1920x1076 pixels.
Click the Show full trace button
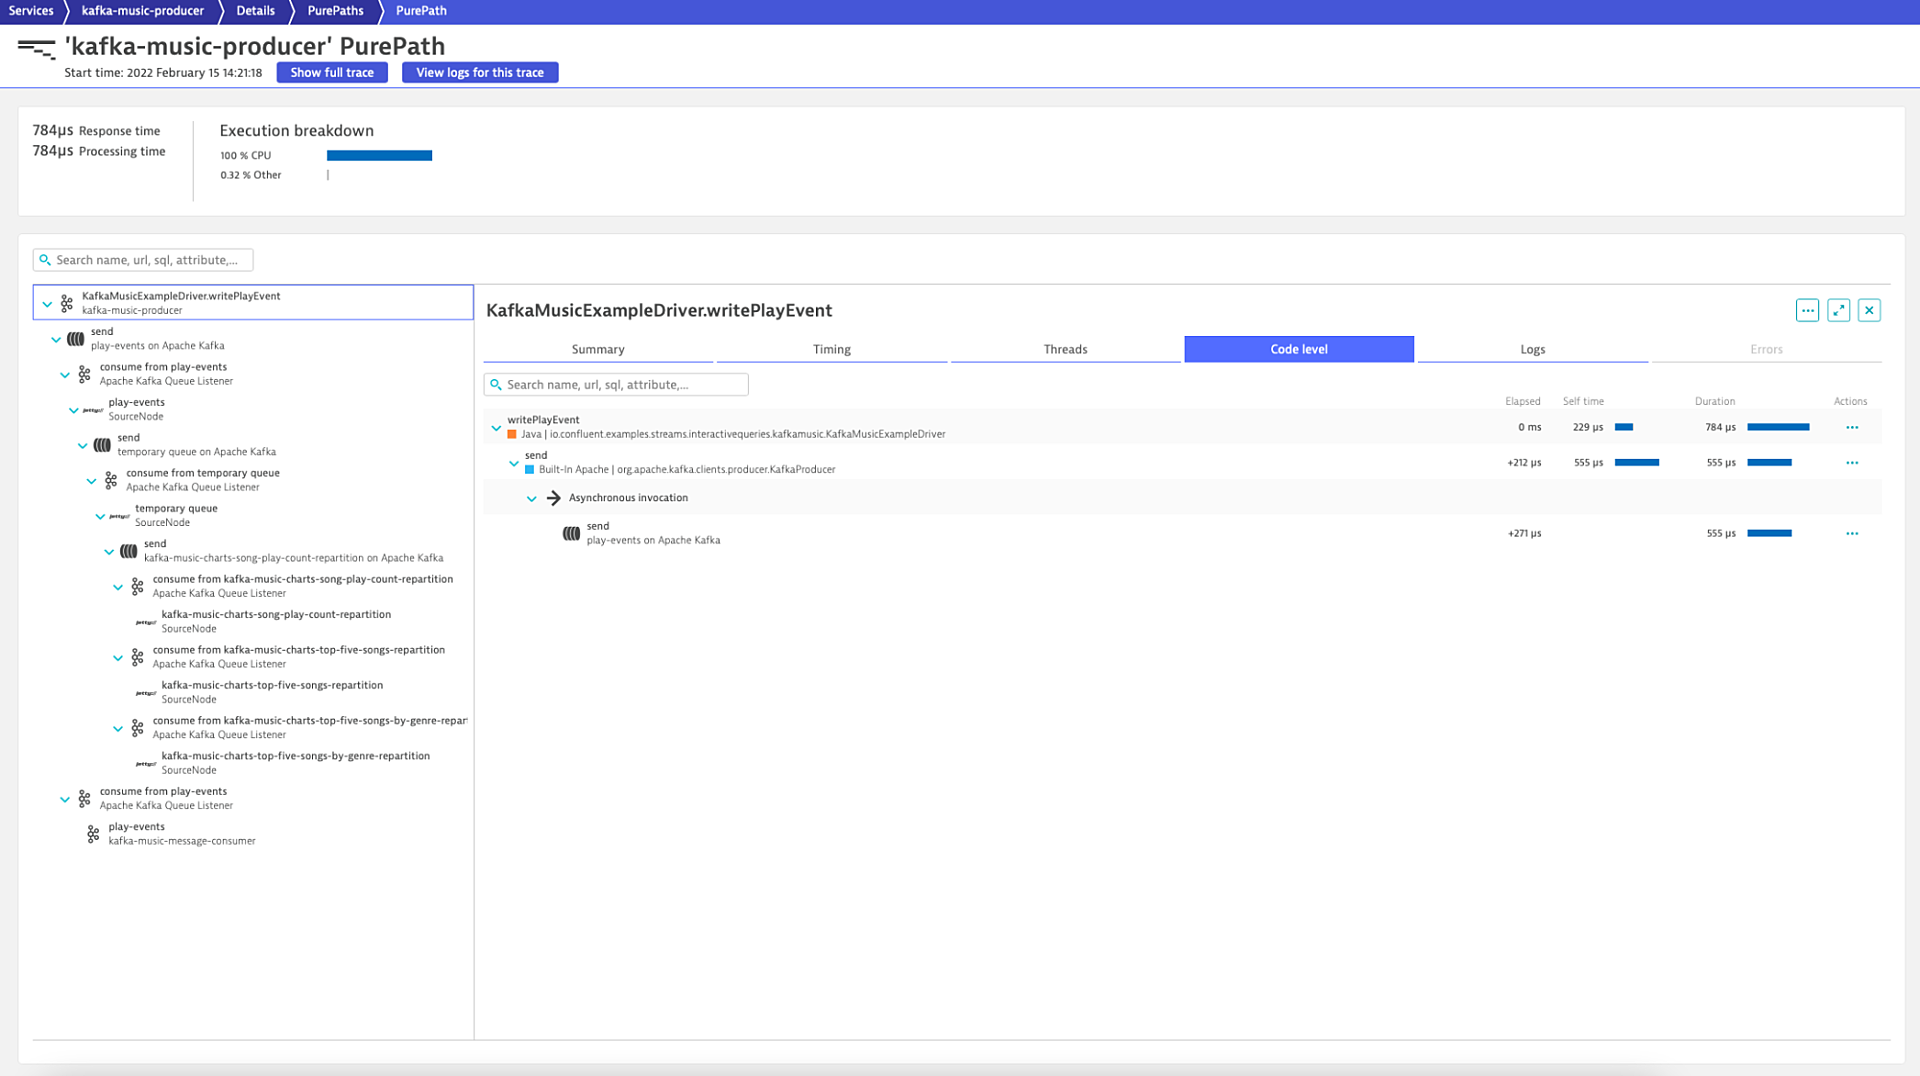click(331, 72)
